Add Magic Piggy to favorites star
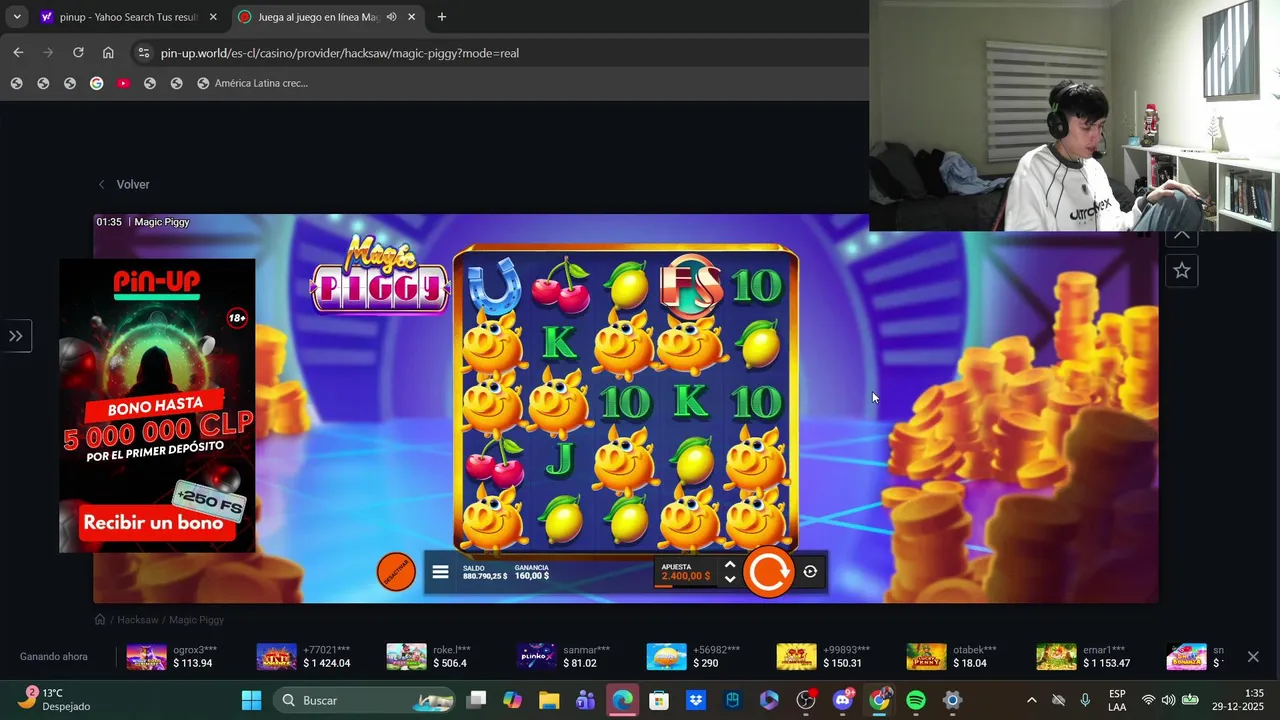Image resolution: width=1280 pixels, height=720 pixels. pyautogui.click(x=1182, y=271)
